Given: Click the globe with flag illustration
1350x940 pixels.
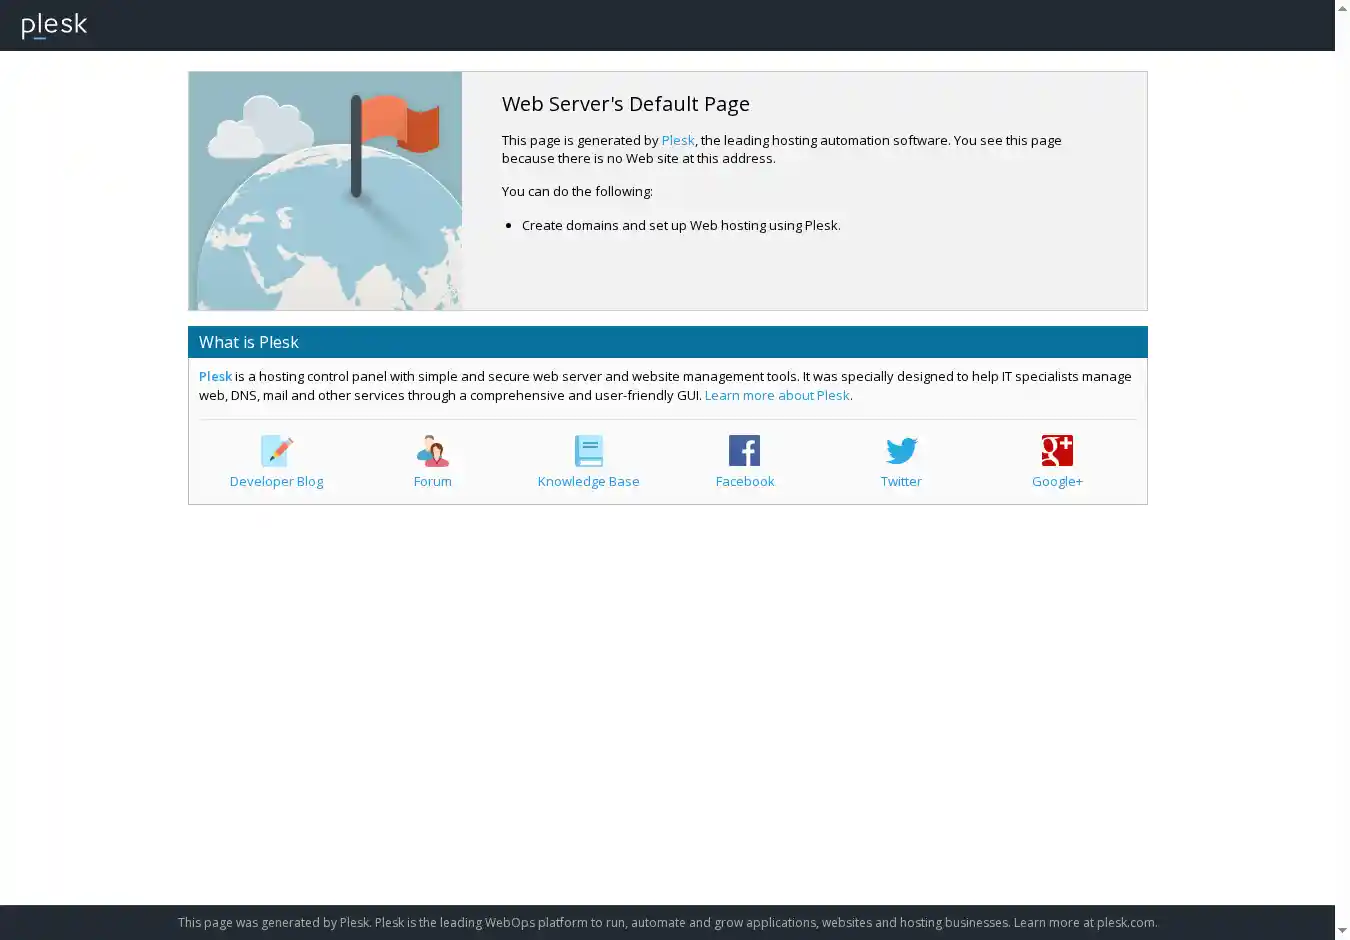Looking at the screenshot, I should (x=325, y=191).
